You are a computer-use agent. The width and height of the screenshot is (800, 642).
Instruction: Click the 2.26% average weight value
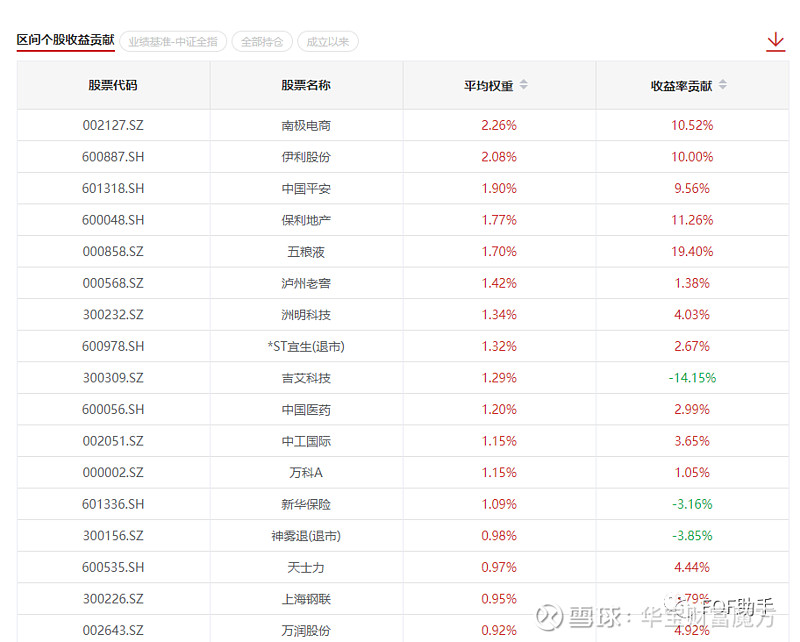point(499,125)
